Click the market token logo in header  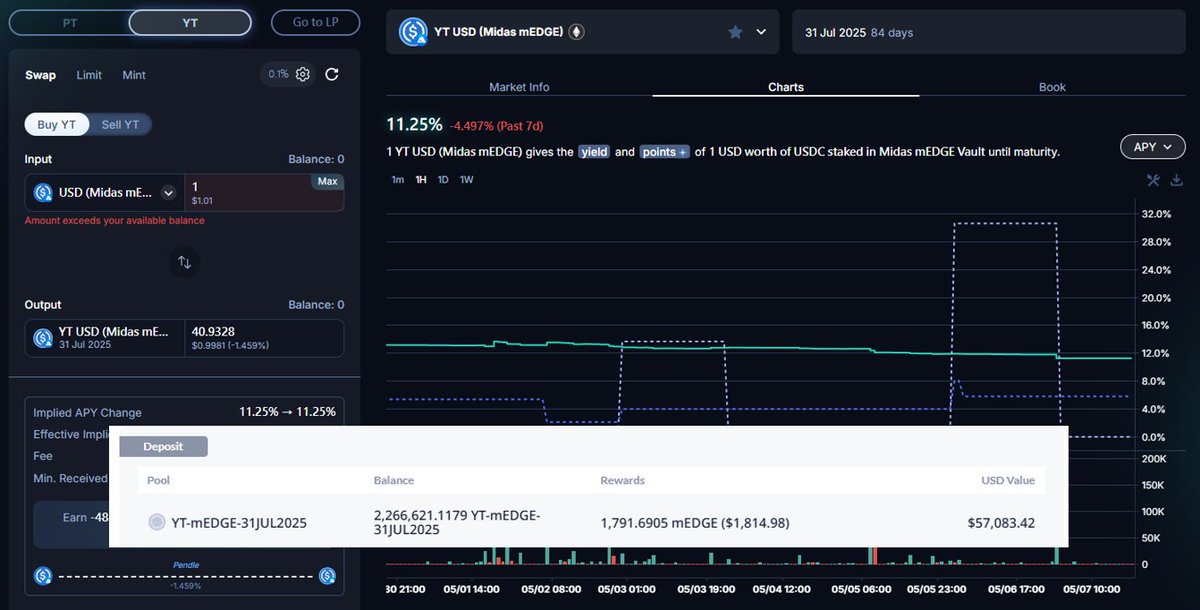413,32
